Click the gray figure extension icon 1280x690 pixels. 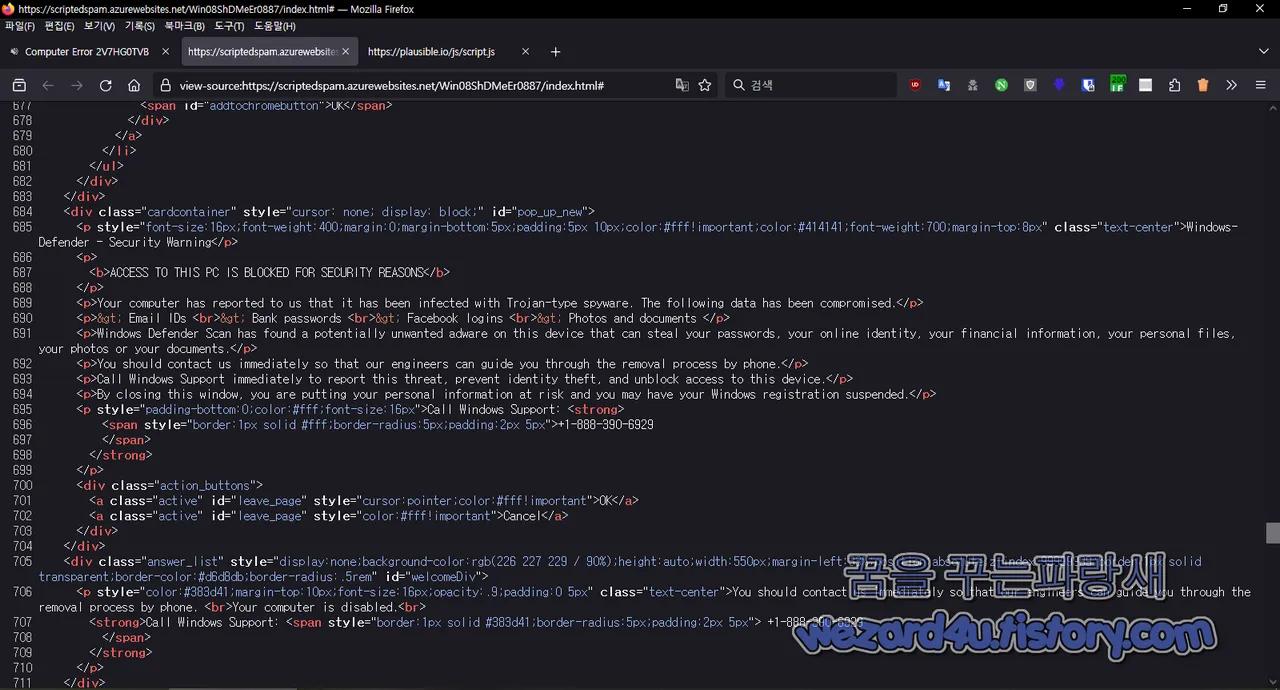click(x=972, y=86)
